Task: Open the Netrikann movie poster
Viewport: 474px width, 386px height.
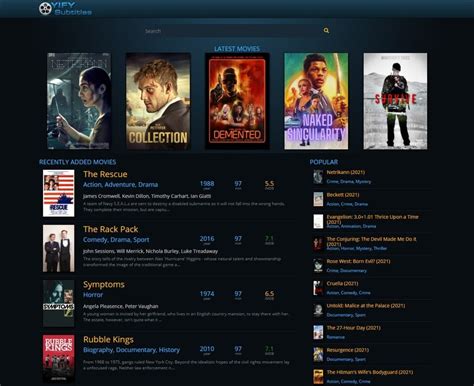Action: (x=79, y=101)
